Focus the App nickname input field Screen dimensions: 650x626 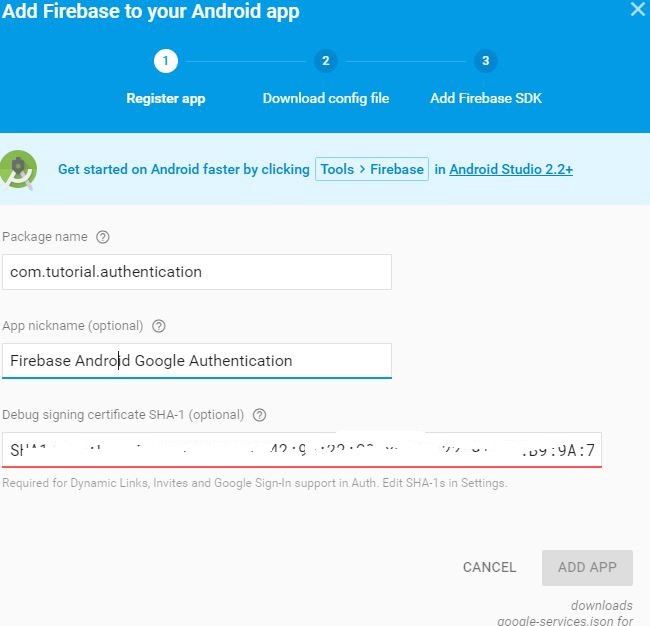[197, 361]
